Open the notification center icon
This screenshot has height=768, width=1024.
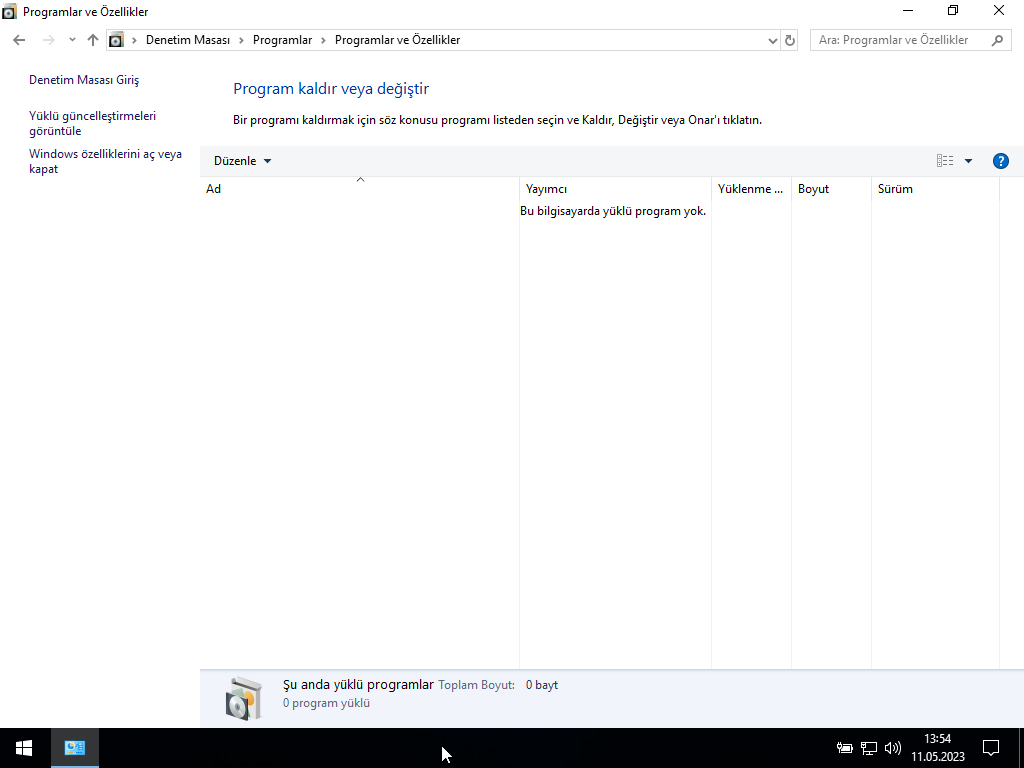[991, 748]
